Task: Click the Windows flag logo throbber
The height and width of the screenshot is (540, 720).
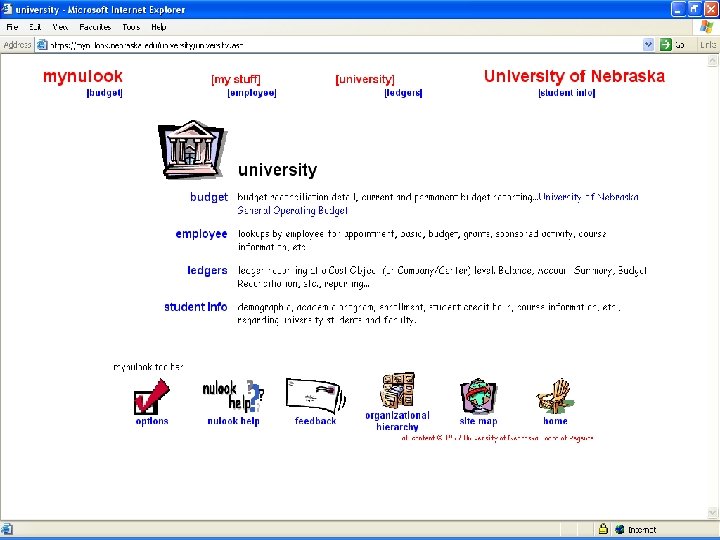Action: (x=706, y=27)
